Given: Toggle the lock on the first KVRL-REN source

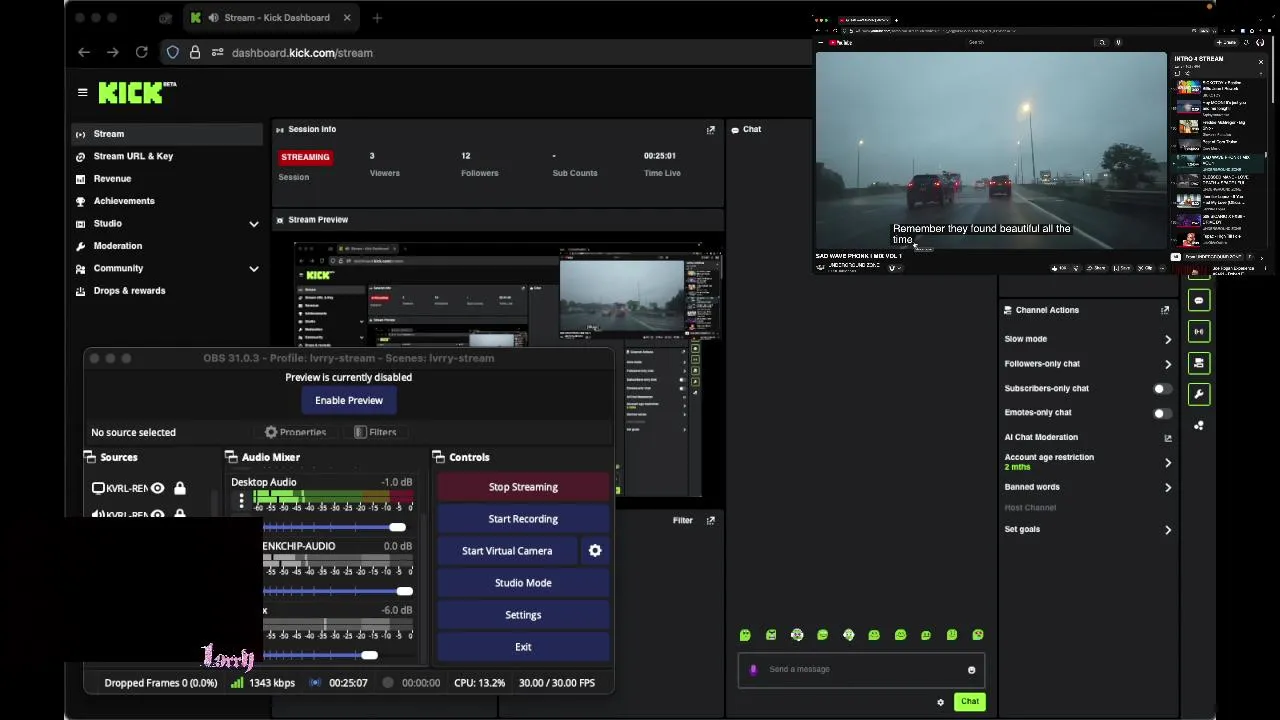Looking at the screenshot, I should click(180, 488).
